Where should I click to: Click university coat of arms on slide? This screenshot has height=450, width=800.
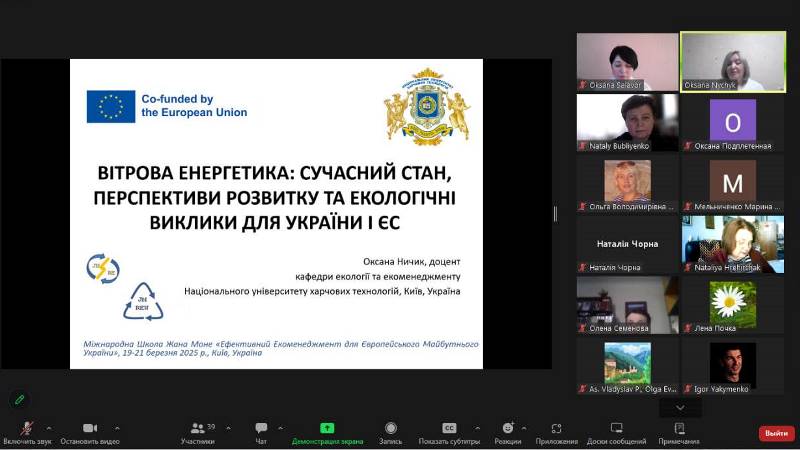(x=428, y=107)
